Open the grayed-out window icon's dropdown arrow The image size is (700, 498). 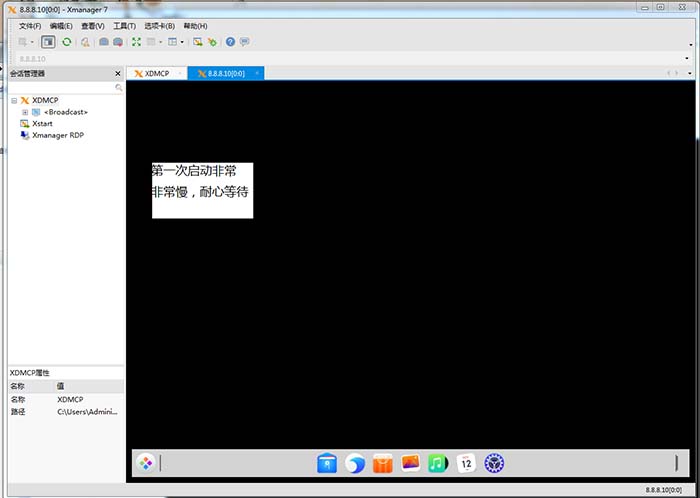[161, 42]
